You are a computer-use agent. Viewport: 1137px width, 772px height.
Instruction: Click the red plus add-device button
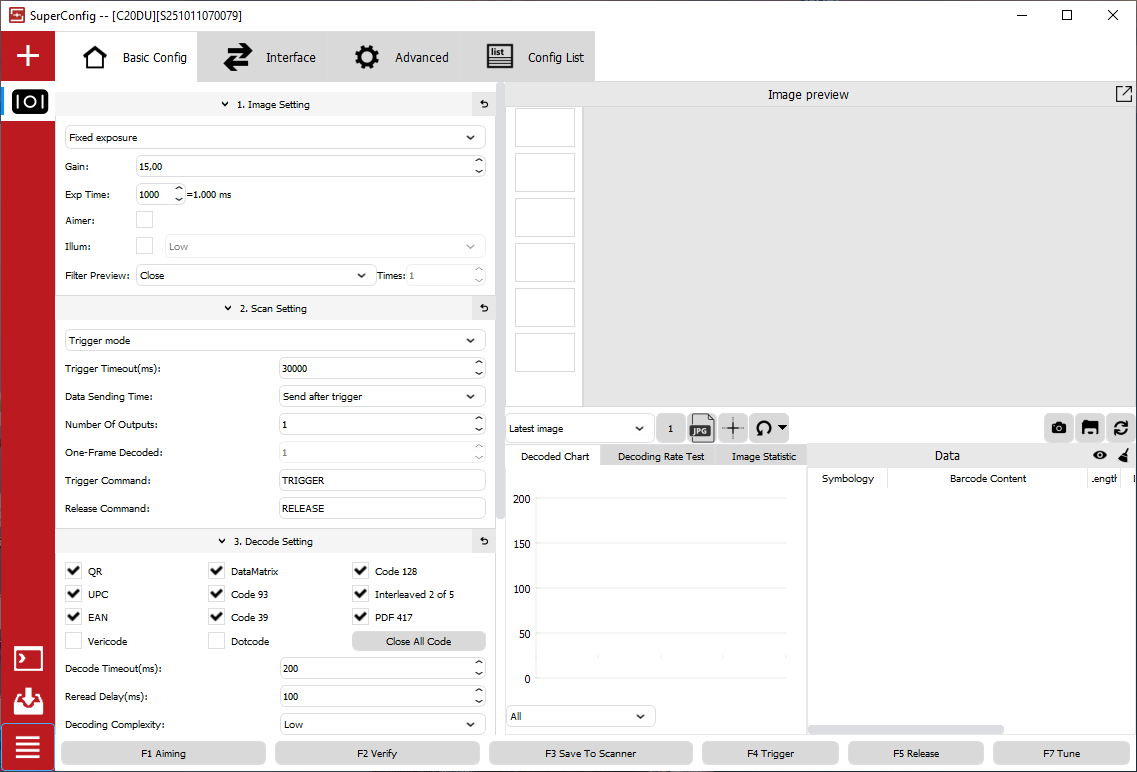[28, 56]
